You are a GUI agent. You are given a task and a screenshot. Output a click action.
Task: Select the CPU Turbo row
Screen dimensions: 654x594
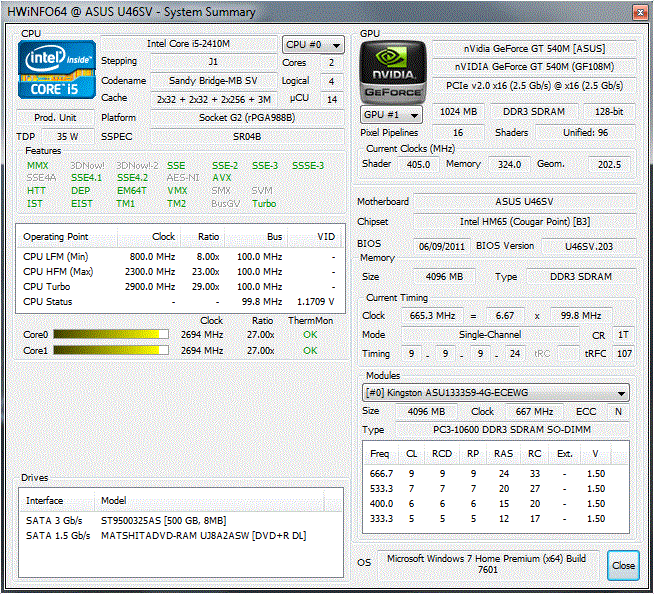(180, 287)
